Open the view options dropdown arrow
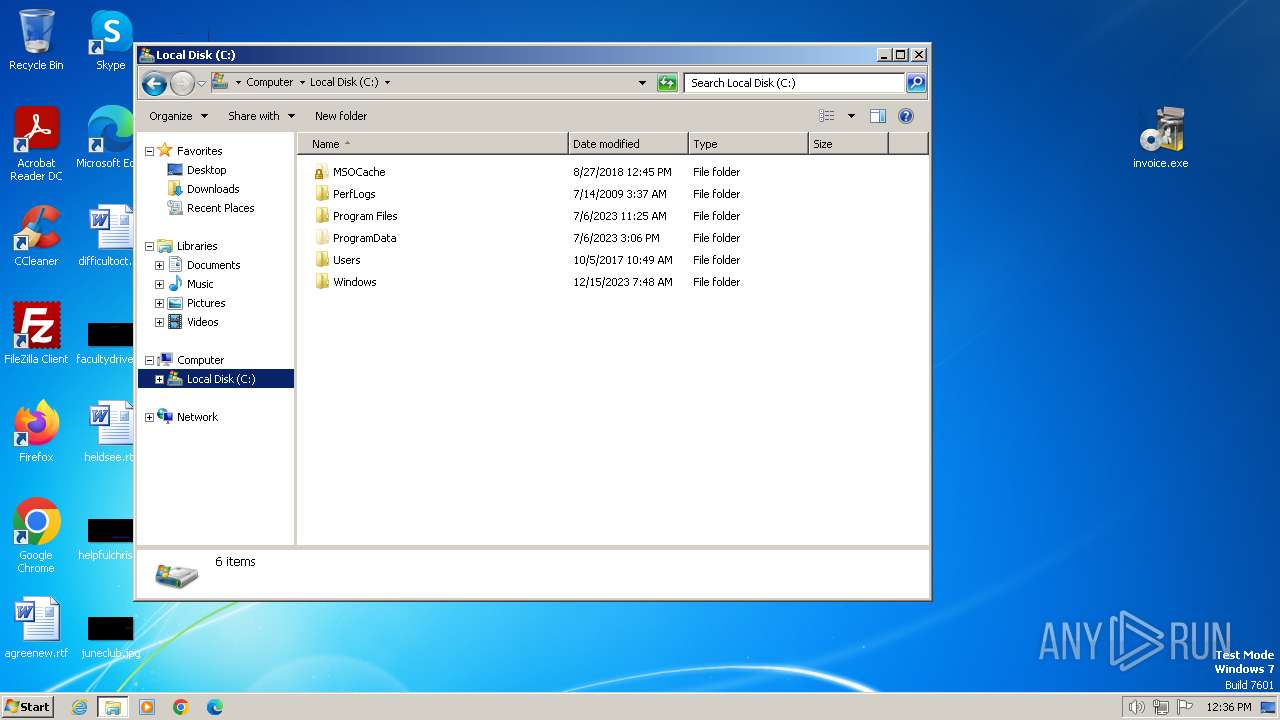Viewport: 1280px width, 720px height. coord(851,116)
